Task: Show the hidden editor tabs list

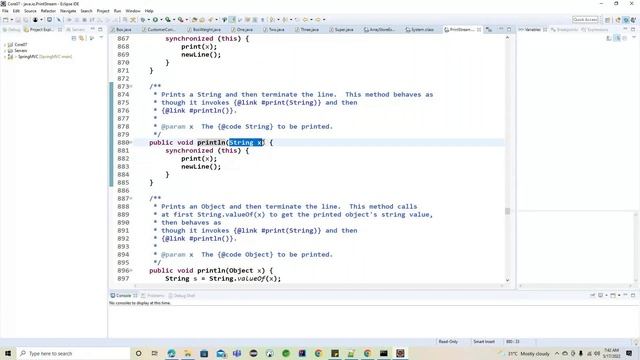Action: tap(489, 29)
